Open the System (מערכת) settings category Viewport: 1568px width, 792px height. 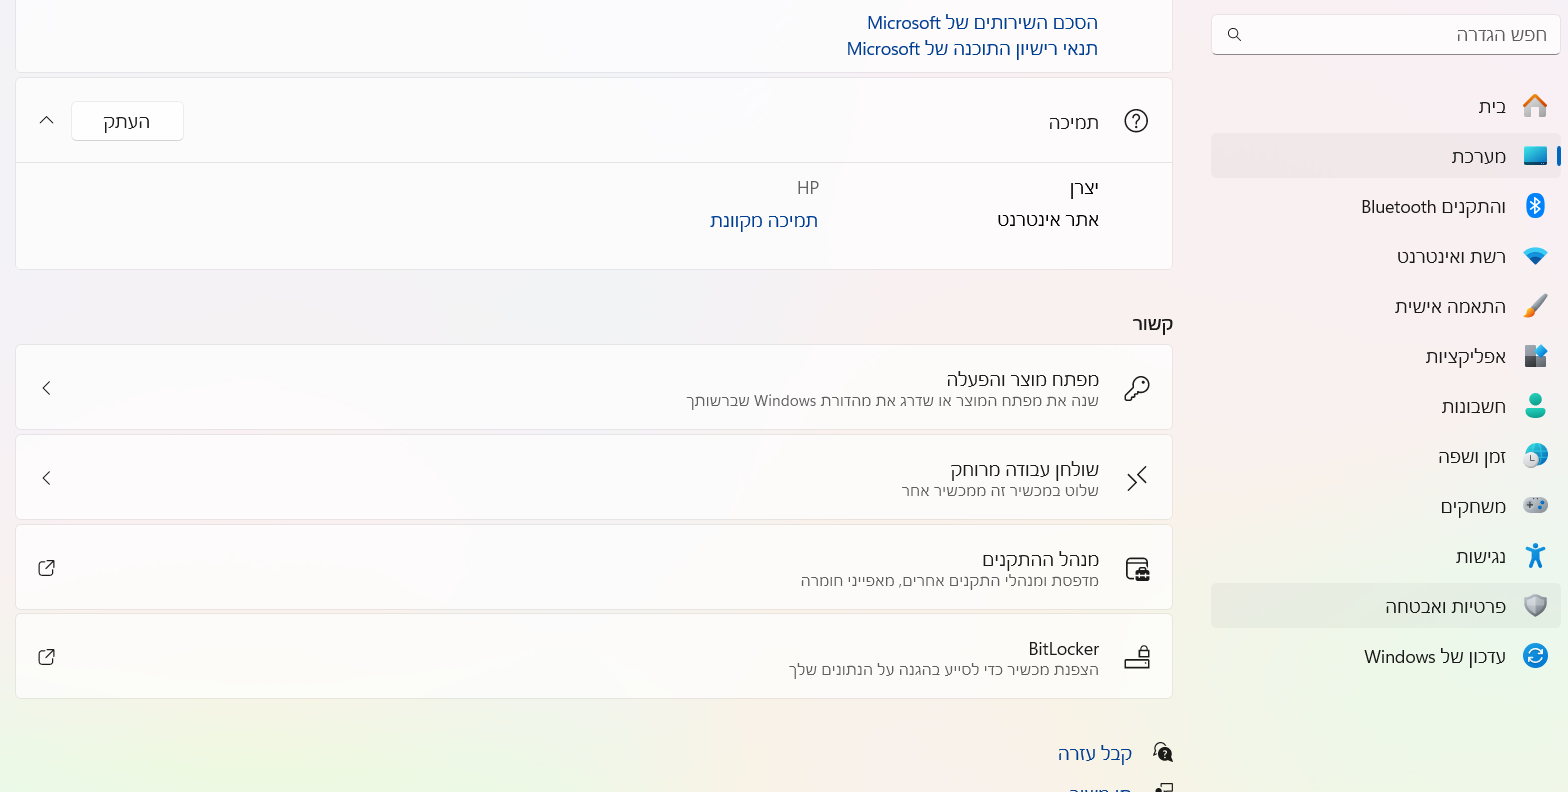[1385, 156]
